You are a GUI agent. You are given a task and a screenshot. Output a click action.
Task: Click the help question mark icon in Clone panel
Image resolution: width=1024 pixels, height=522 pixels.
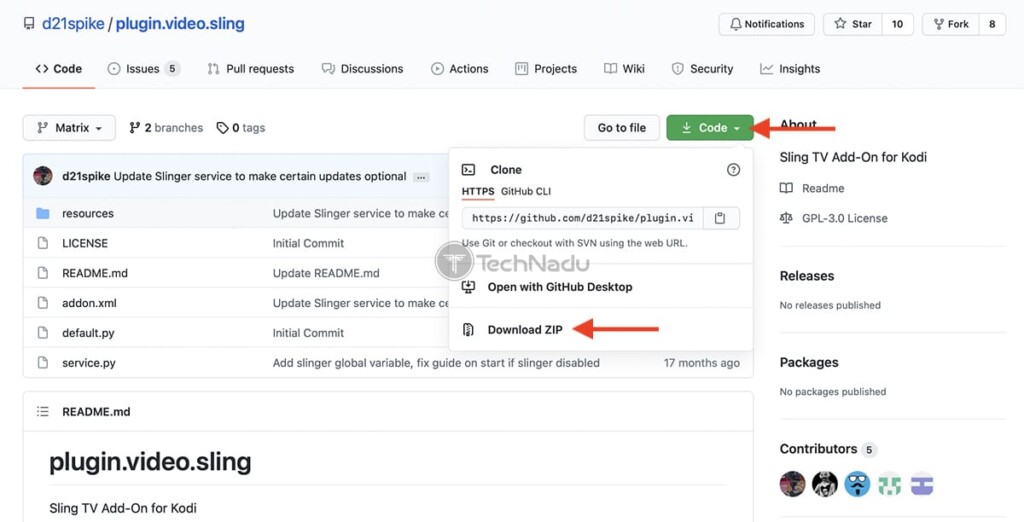[733, 170]
